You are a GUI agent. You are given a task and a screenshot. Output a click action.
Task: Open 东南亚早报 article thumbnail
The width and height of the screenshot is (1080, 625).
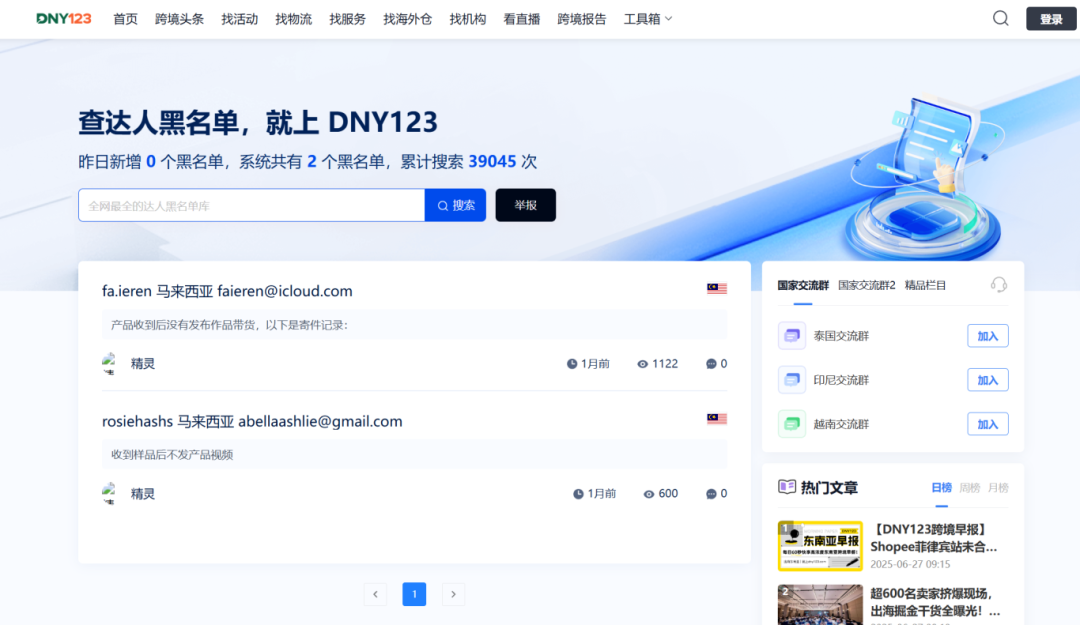(x=820, y=546)
